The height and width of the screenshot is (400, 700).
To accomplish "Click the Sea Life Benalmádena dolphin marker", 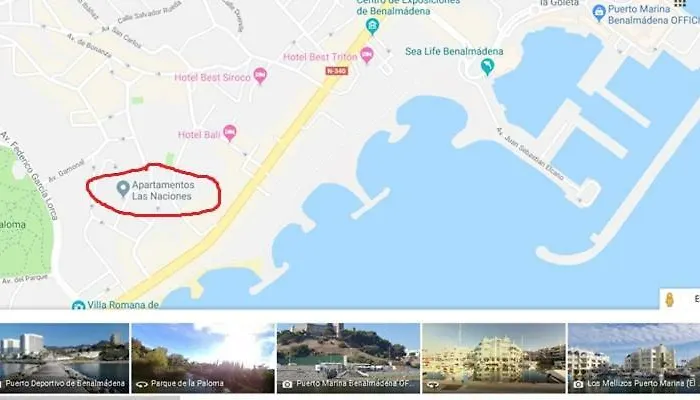I will (487, 67).
